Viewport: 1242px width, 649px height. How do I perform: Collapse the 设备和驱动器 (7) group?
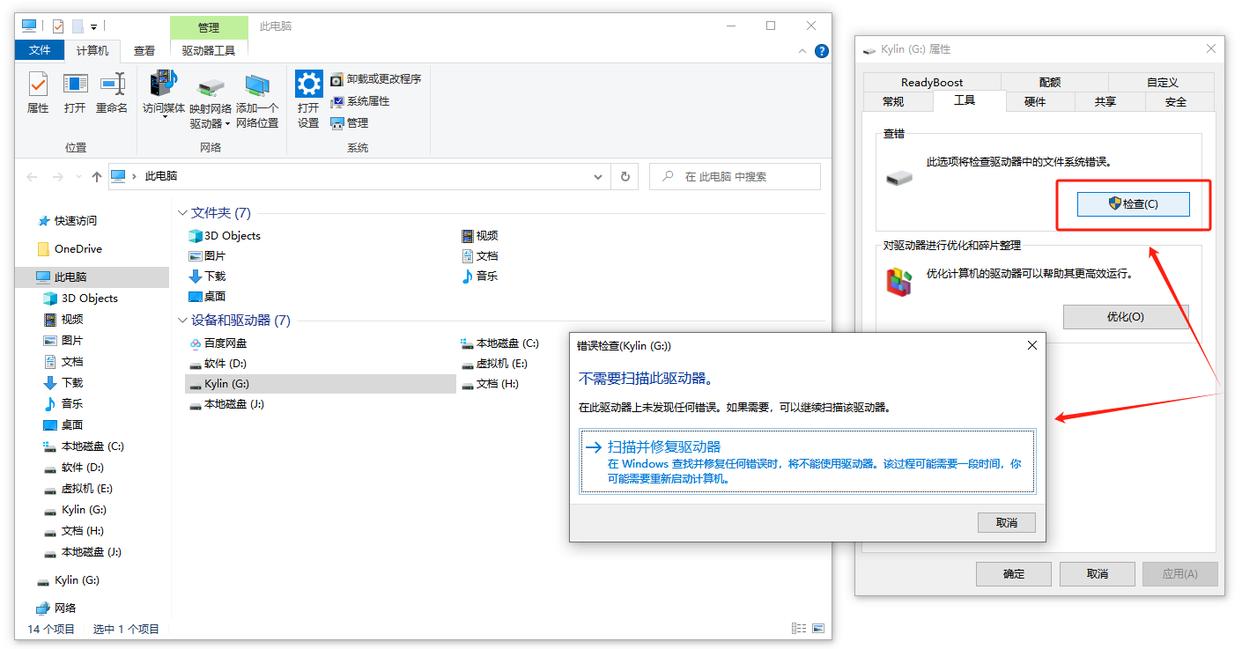coord(183,321)
